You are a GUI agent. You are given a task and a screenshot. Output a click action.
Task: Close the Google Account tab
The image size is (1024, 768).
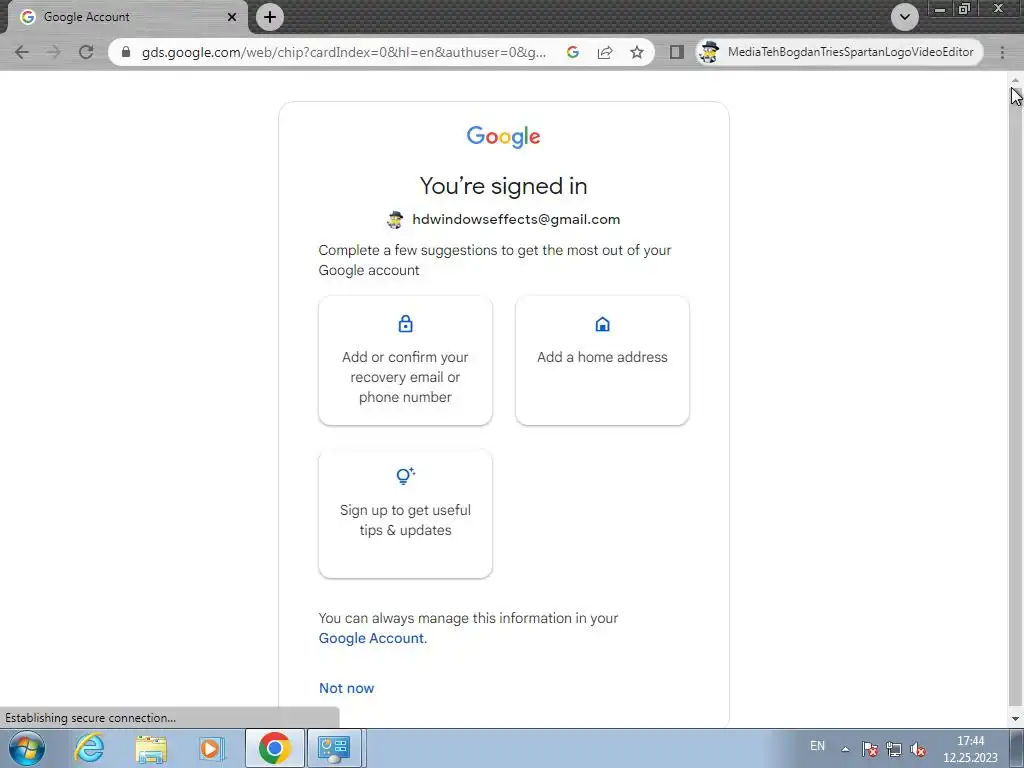pyautogui.click(x=232, y=17)
